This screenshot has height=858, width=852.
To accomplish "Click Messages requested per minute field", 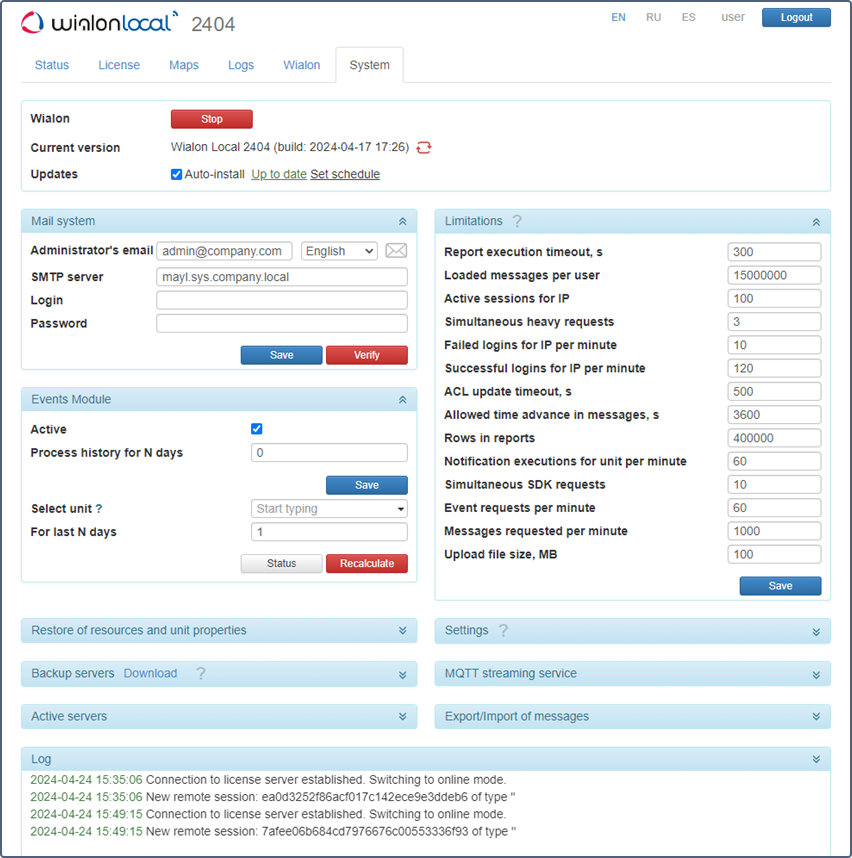I will (774, 531).
